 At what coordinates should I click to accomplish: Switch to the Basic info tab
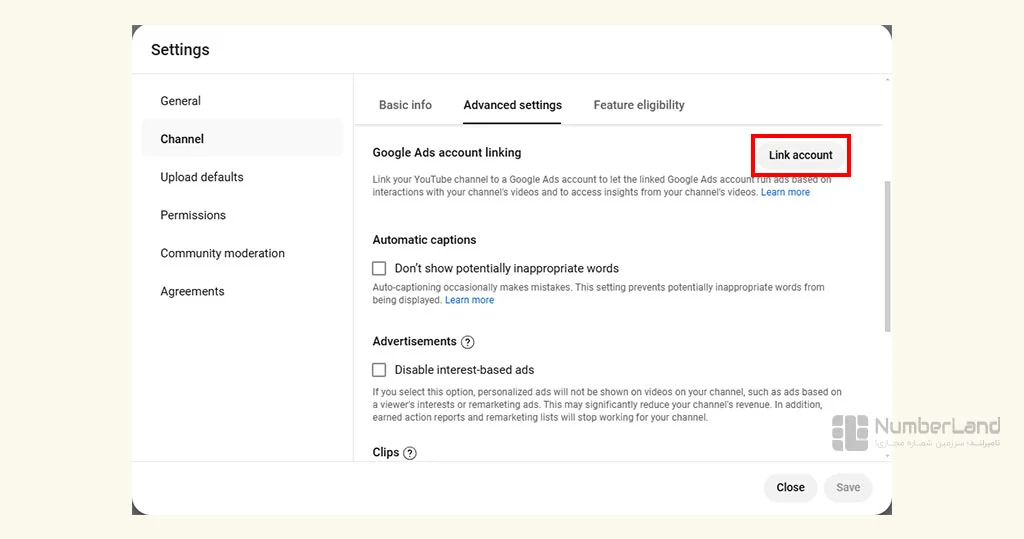[405, 105]
